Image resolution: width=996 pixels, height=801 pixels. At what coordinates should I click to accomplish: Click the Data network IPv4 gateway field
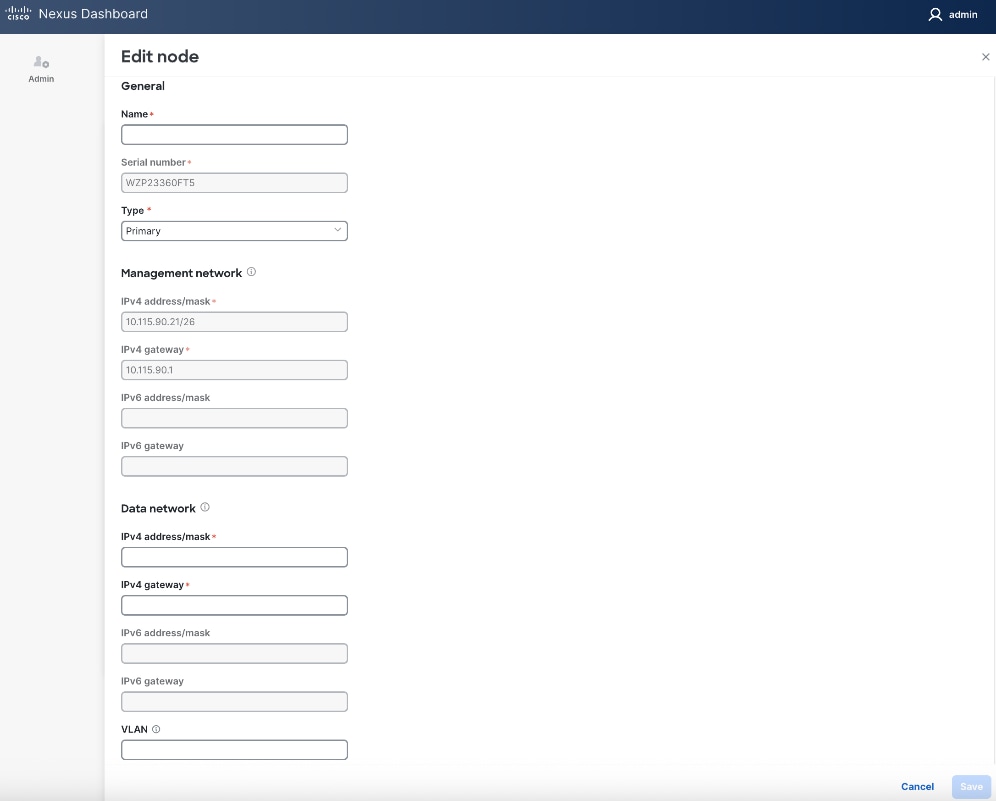(234, 605)
